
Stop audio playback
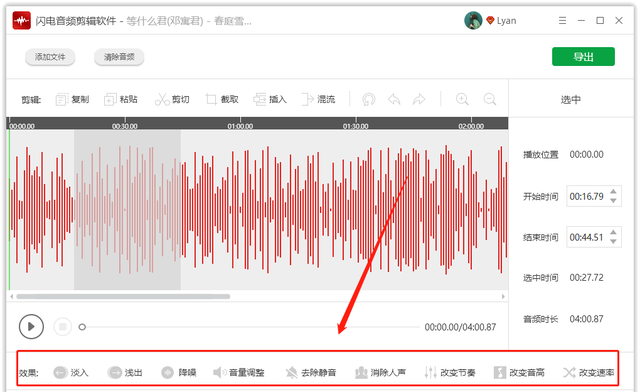[62, 327]
